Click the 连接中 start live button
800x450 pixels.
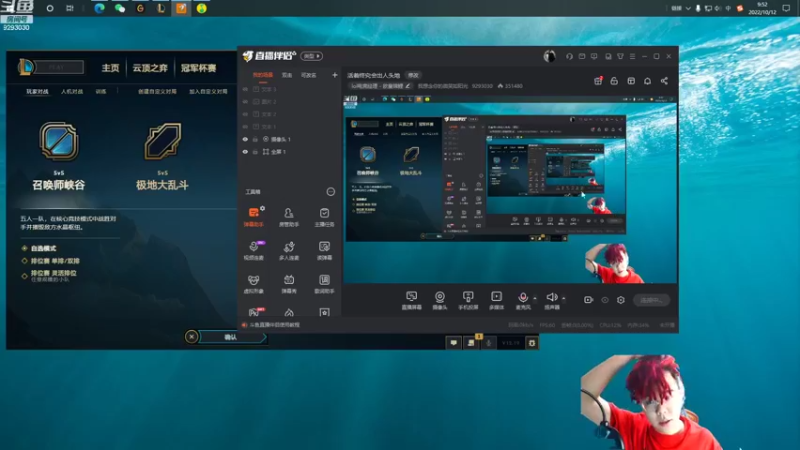pos(652,300)
